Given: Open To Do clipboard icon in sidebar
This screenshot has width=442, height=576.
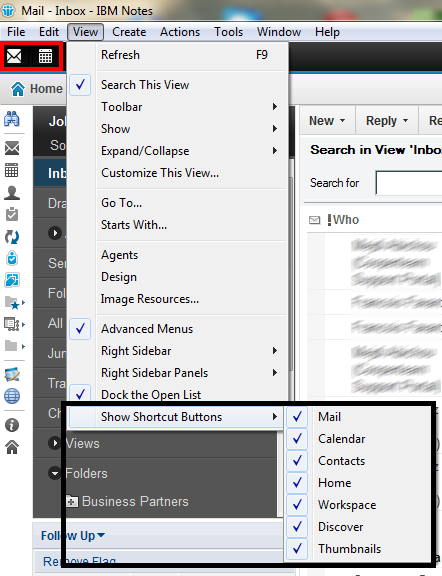Looking at the screenshot, I should click(12, 214).
